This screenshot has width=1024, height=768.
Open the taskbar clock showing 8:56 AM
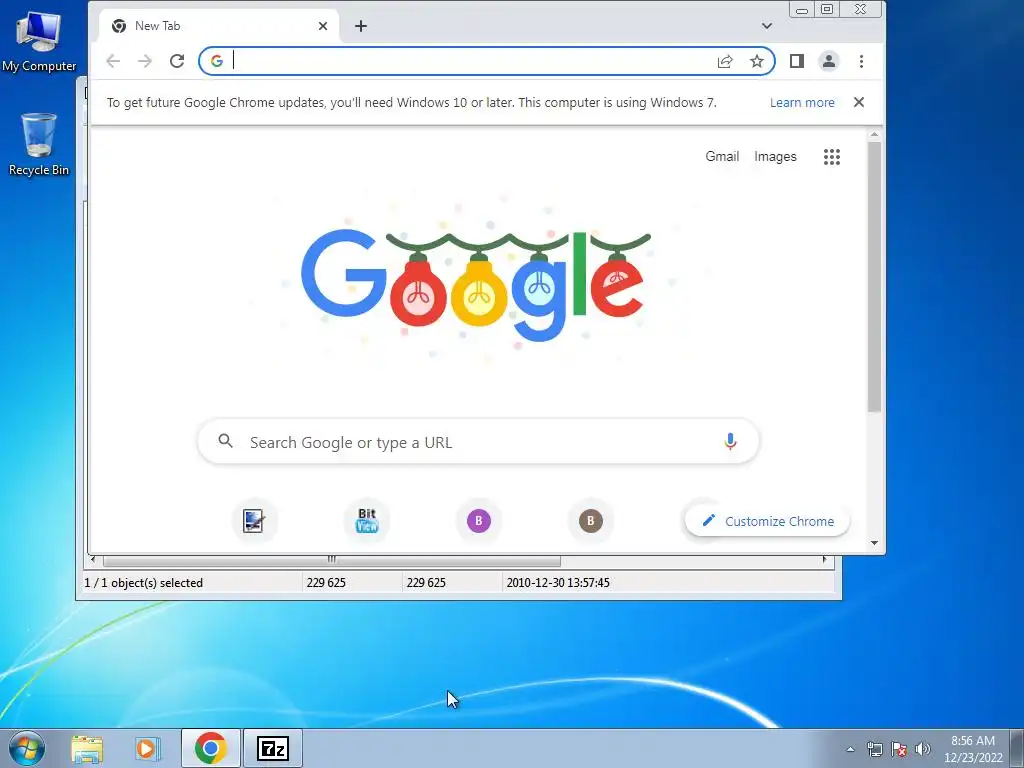click(973, 749)
